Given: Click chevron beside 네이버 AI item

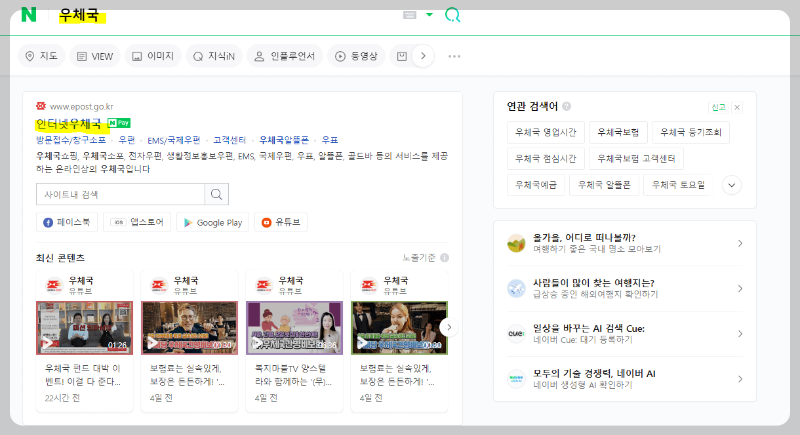Looking at the screenshot, I should (x=740, y=379).
